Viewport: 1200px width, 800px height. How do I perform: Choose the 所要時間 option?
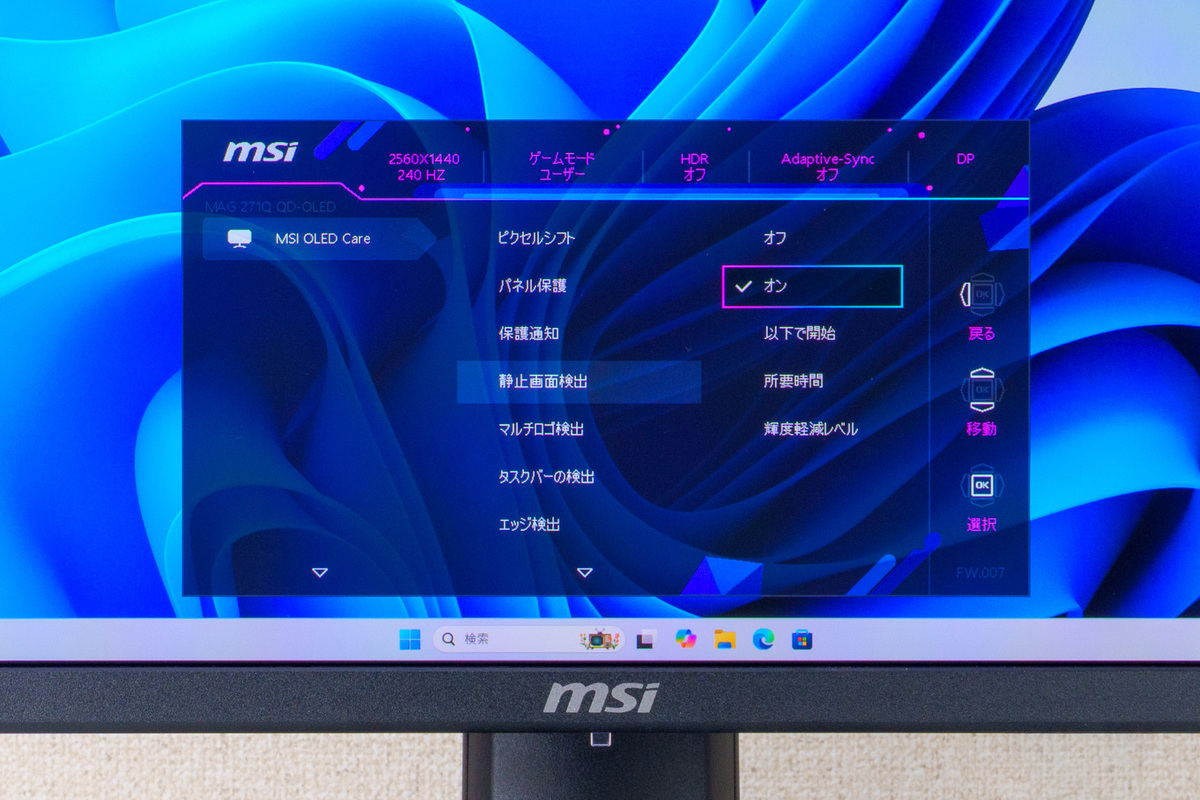(x=794, y=382)
